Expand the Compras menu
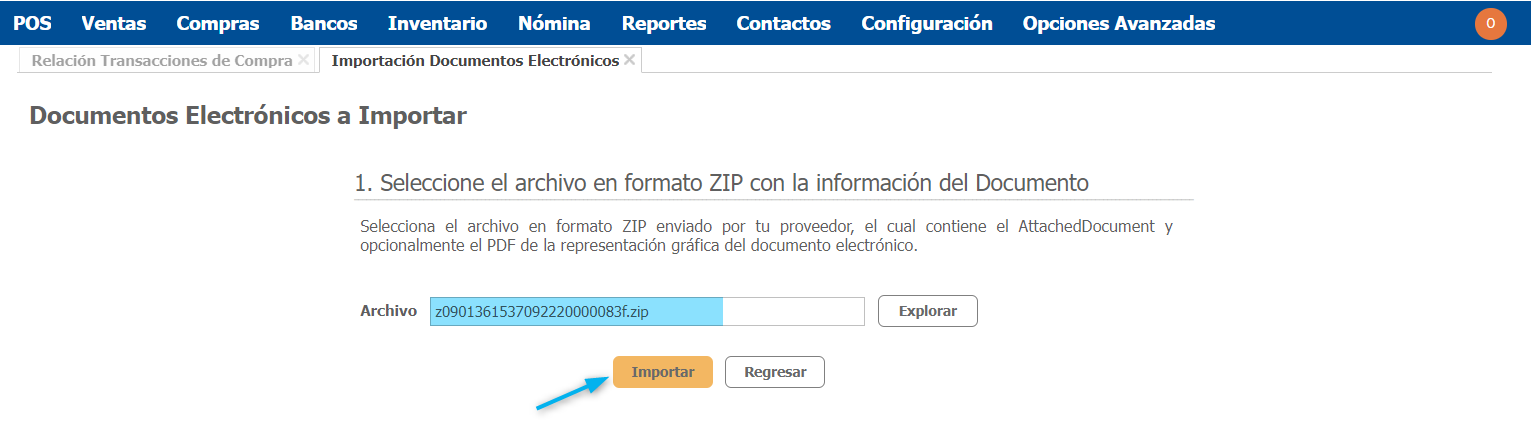Image resolution: width=1531 pixels, height=436 pixels. (x=217, y=23)
